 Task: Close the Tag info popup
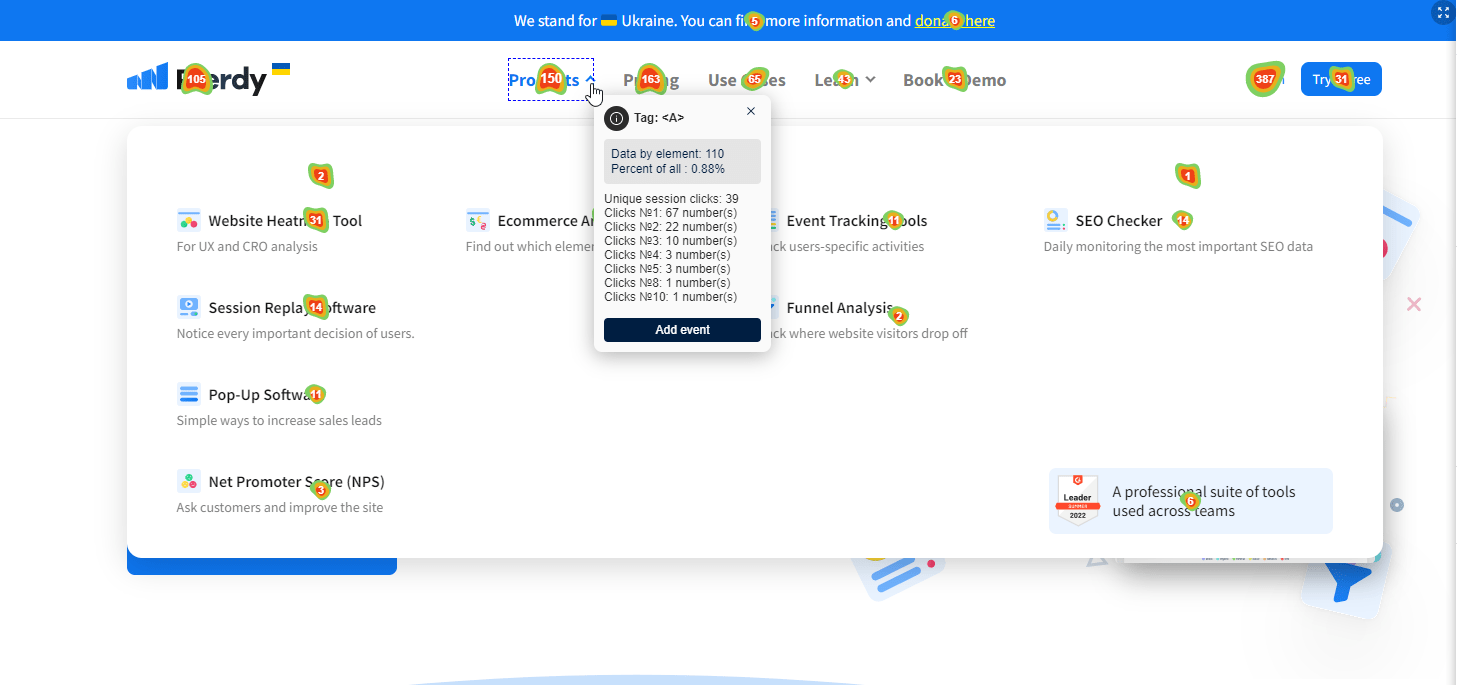[751, 111]
